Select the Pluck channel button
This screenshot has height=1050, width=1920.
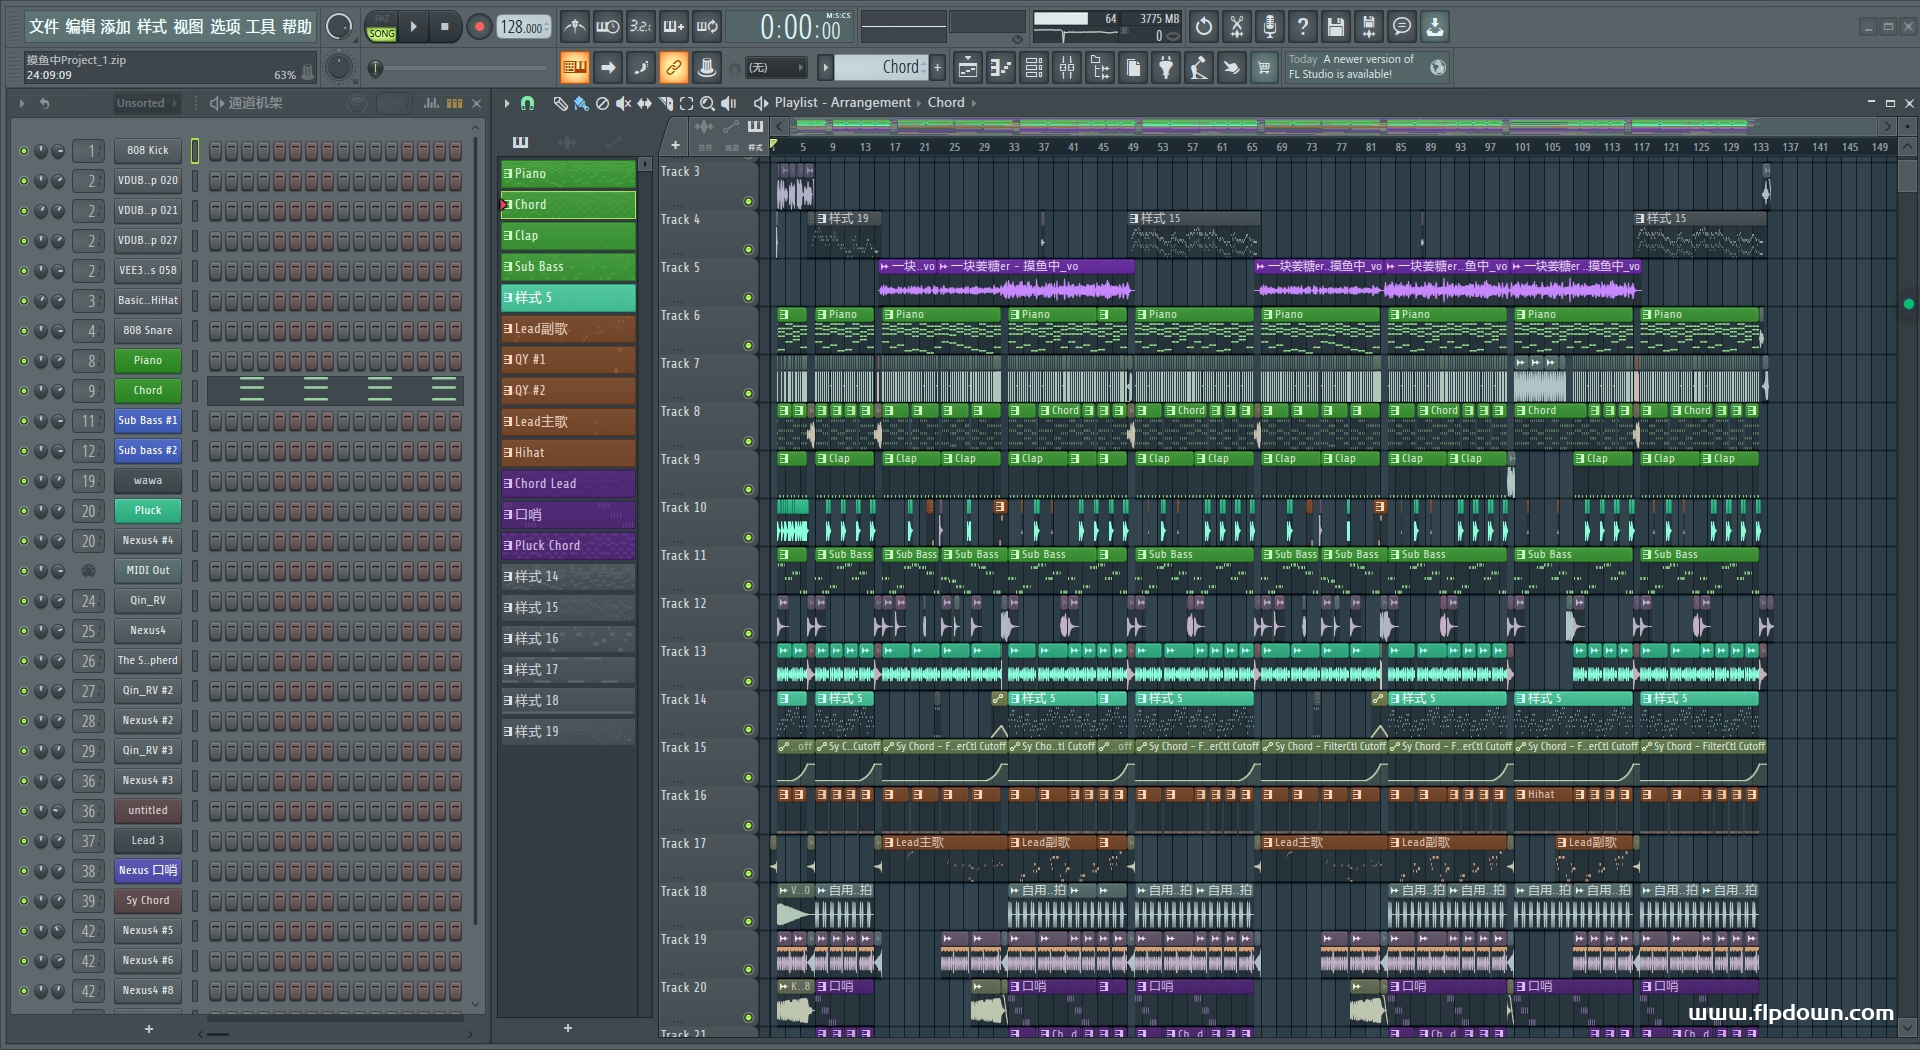coord(148,511)
